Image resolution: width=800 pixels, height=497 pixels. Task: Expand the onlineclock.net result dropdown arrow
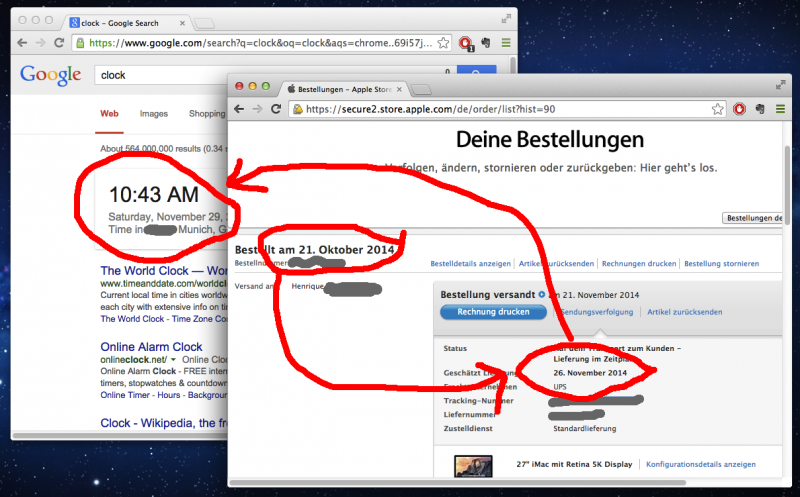pos(173,360)
